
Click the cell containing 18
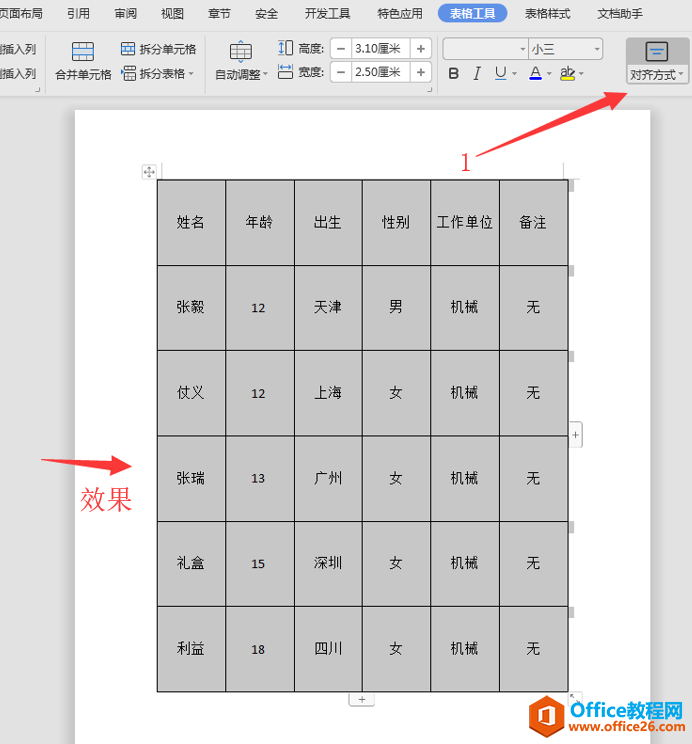260,649
